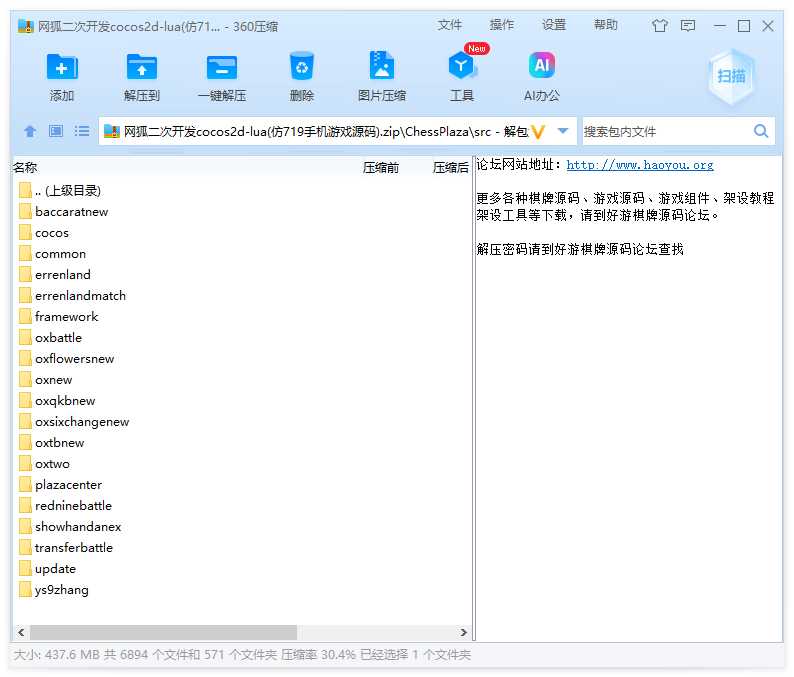Click the 解压密码请到好游棋牌源码论坛查找 comment line
The image size is (794, 677).
tap(580, 249)
